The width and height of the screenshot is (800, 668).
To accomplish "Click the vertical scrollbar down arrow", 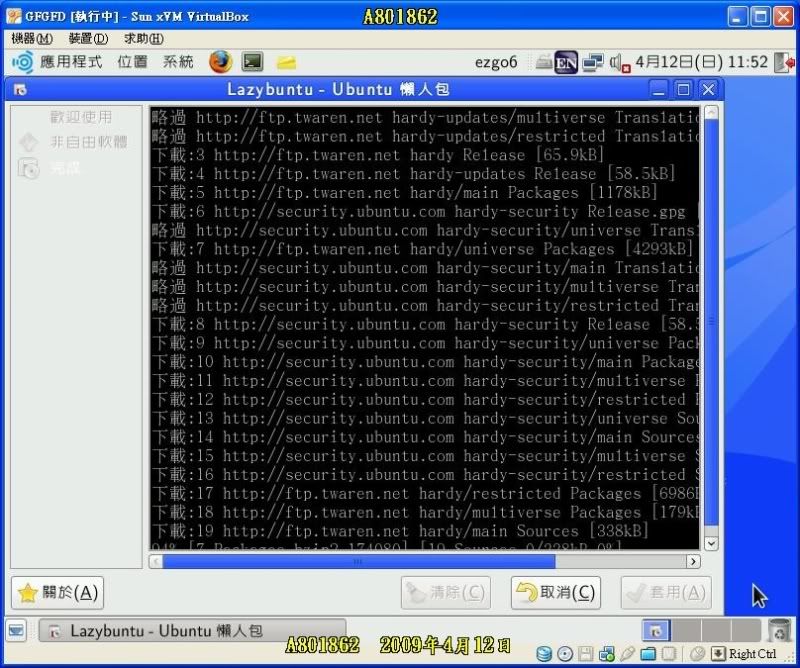I will (x=711, y=543).
